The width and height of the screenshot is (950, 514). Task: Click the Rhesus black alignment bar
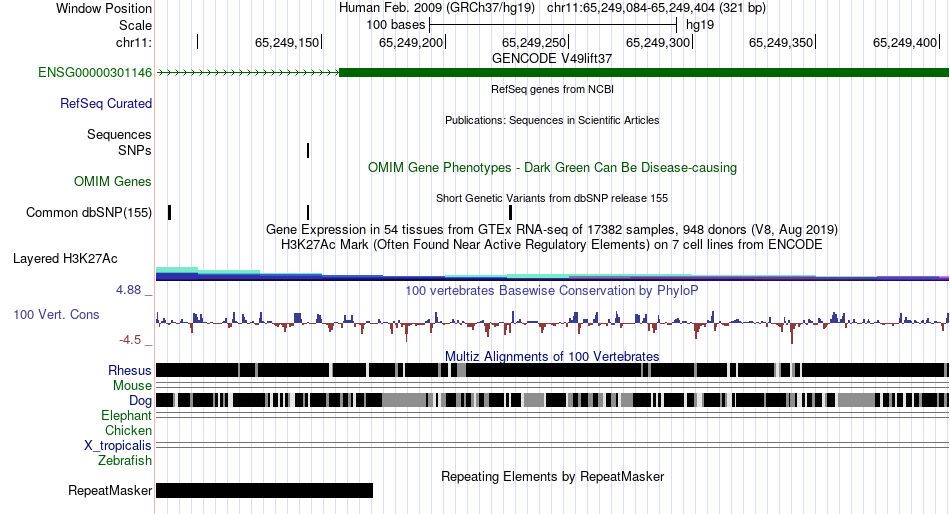pyautogui.click(x=552, y=370)
